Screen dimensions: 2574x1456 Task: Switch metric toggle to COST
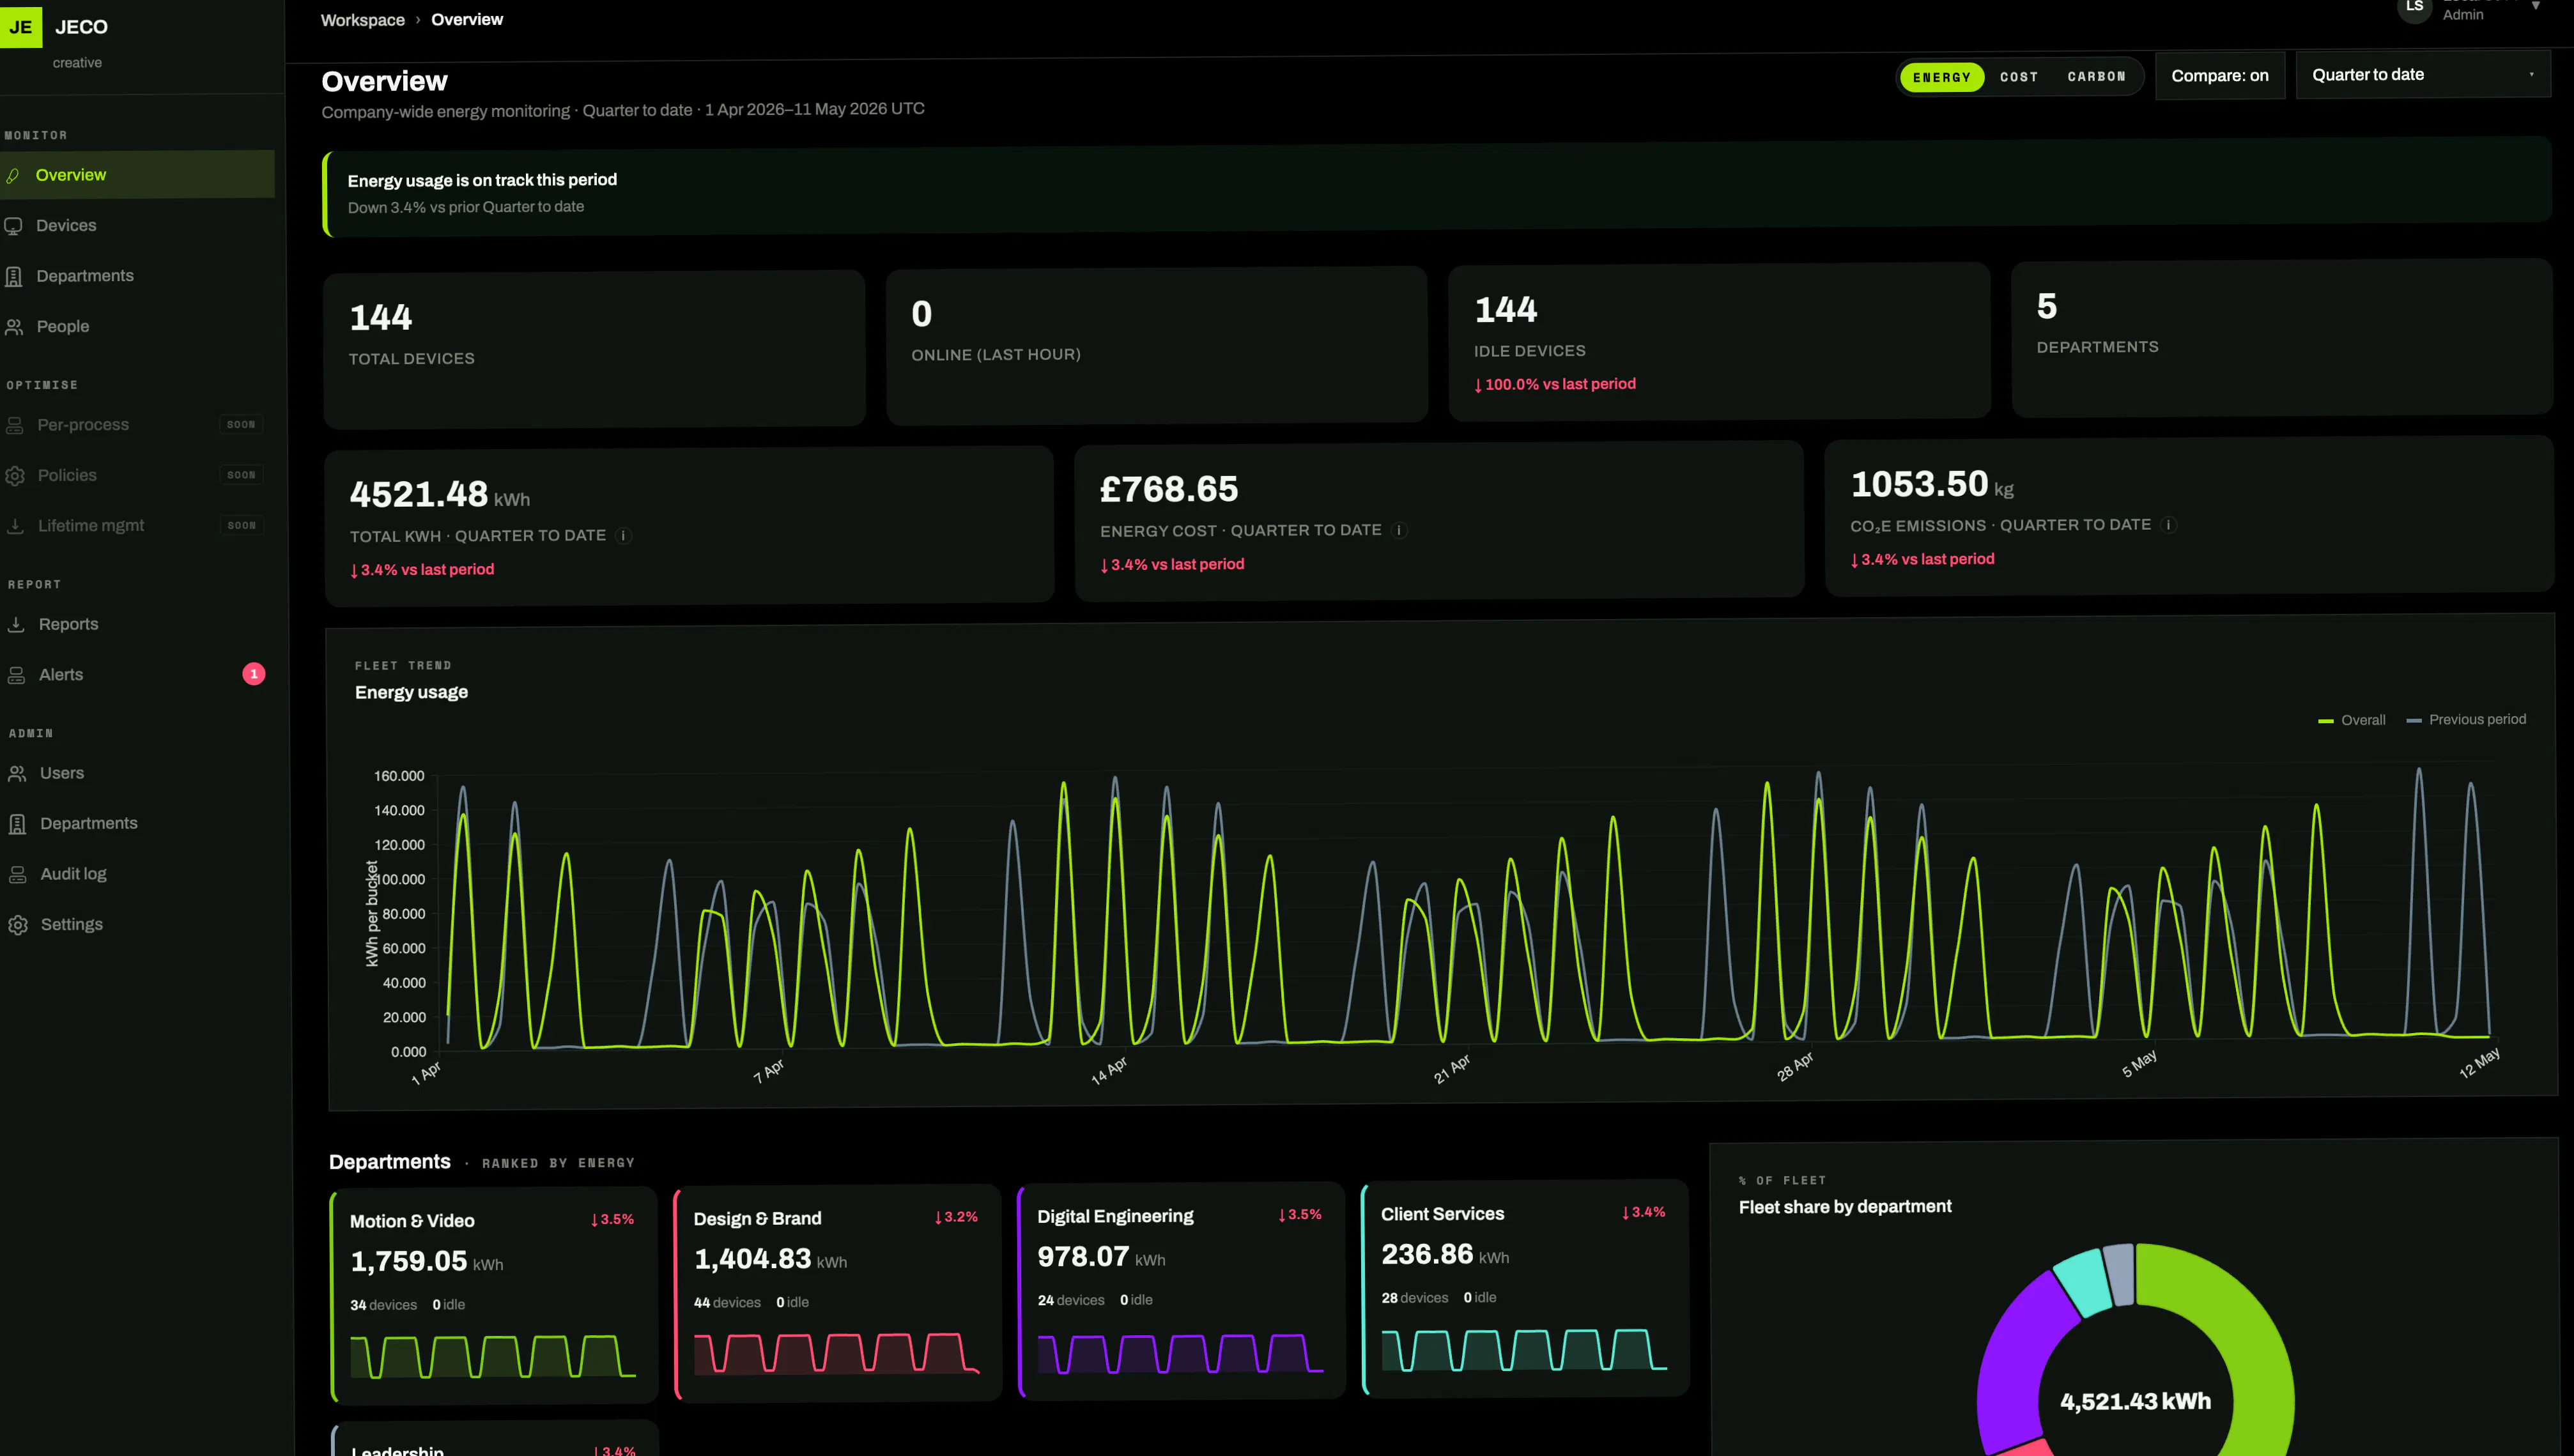(2018, 77)
